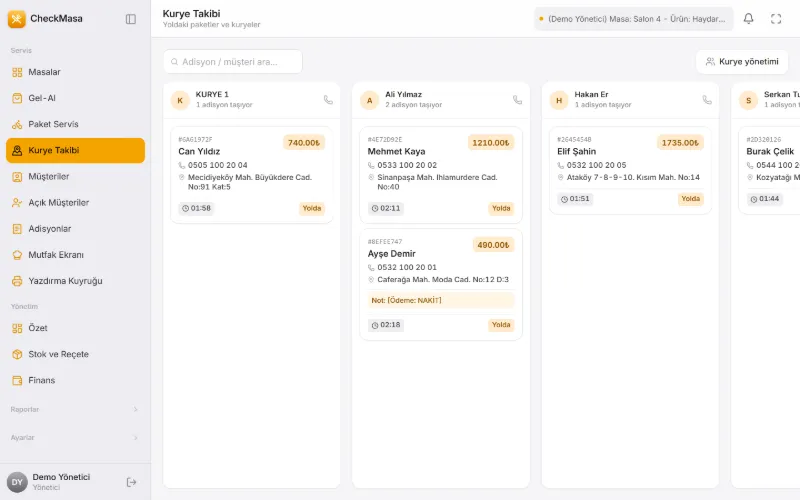Open Müşteriler page

click(75, 177)
